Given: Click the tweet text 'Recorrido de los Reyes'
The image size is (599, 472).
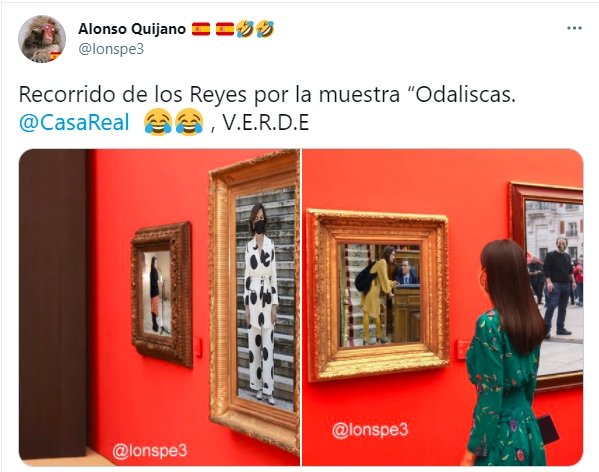Looking at the screenshot, I should pyautogui.click(x=133, y=94).
